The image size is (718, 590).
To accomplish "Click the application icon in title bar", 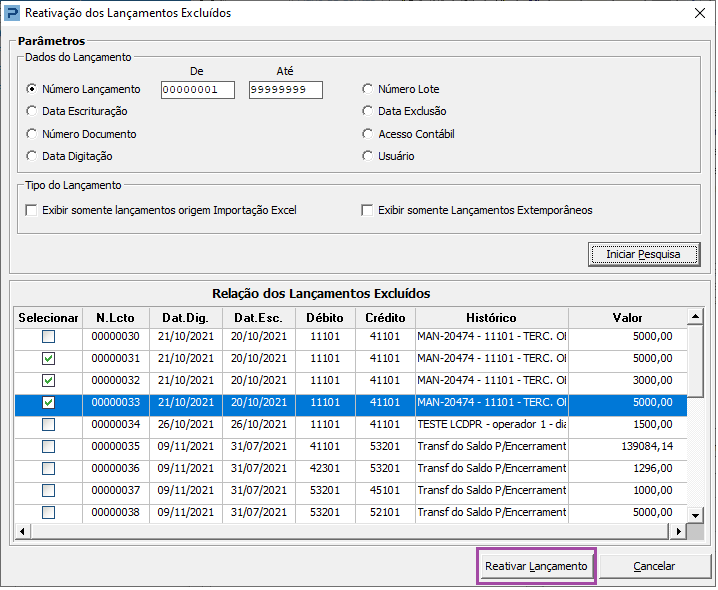I will click(x=11, y=13).
